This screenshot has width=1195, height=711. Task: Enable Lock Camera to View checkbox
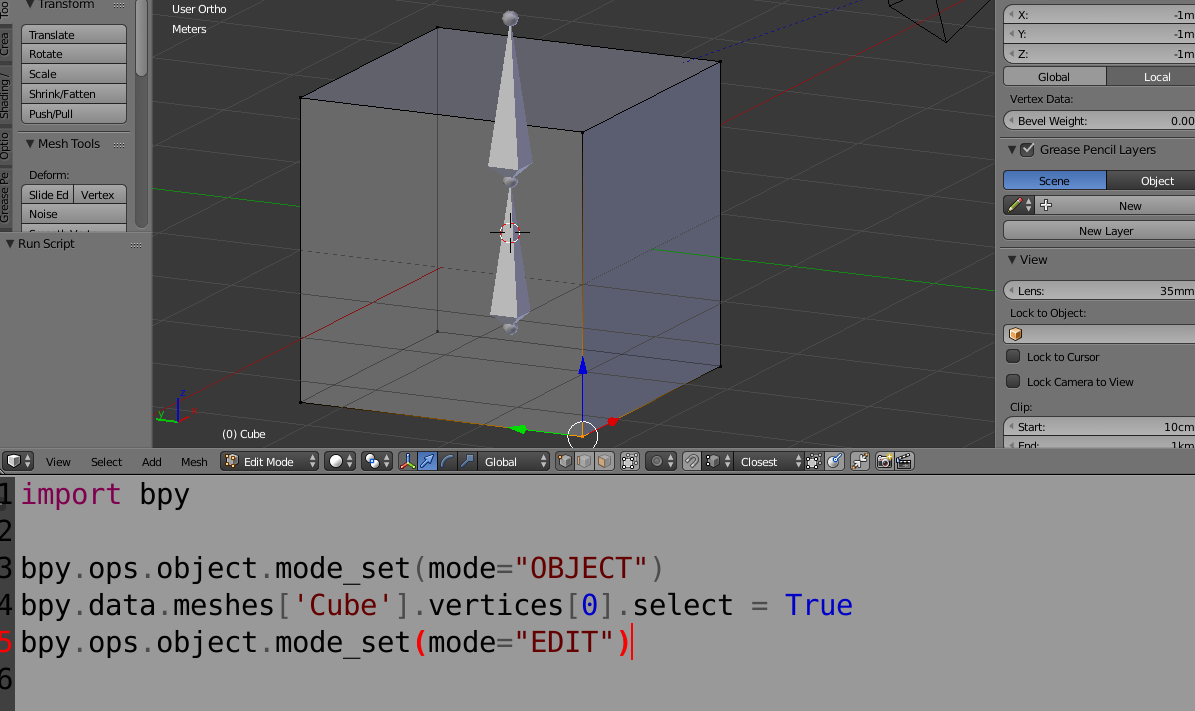[x=1014, y=381]
